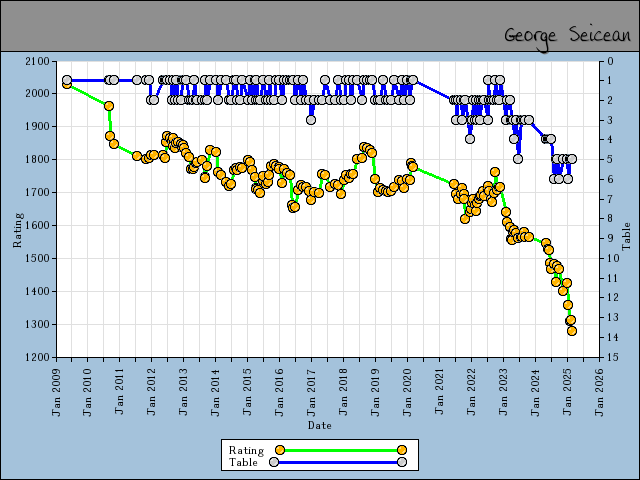Click table axis value 10

(613, 258)
